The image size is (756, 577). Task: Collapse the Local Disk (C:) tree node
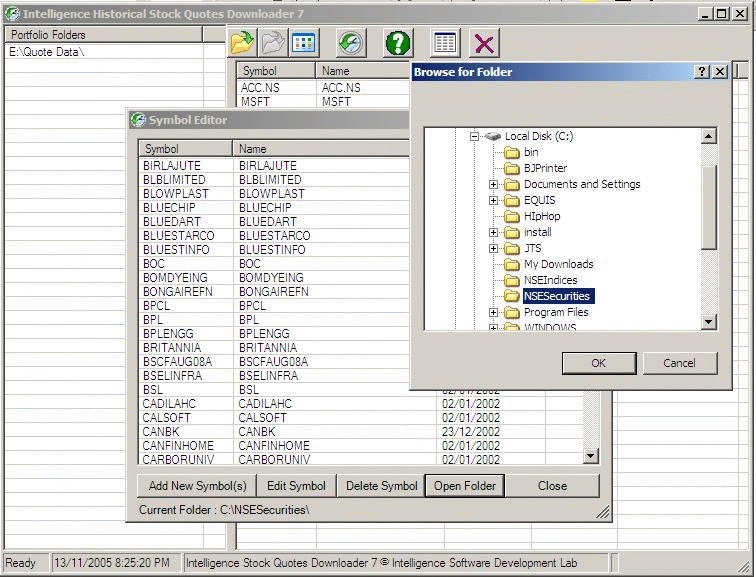click(x=476, y=136)
